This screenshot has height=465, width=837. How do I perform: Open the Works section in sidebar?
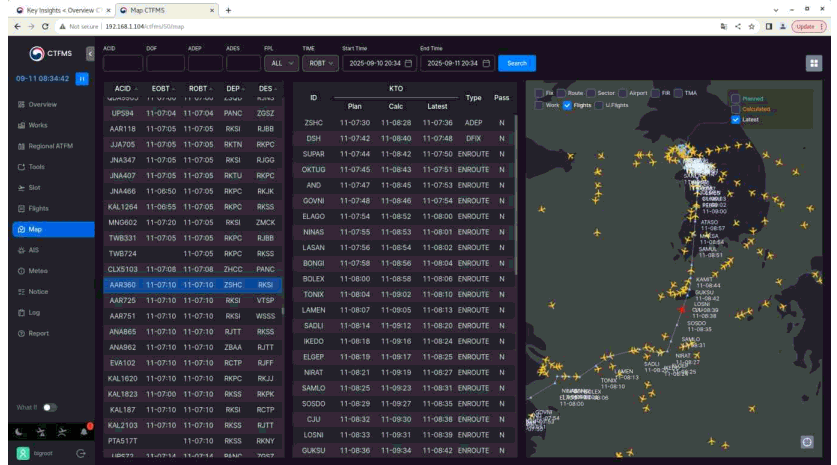pos(53,125)
